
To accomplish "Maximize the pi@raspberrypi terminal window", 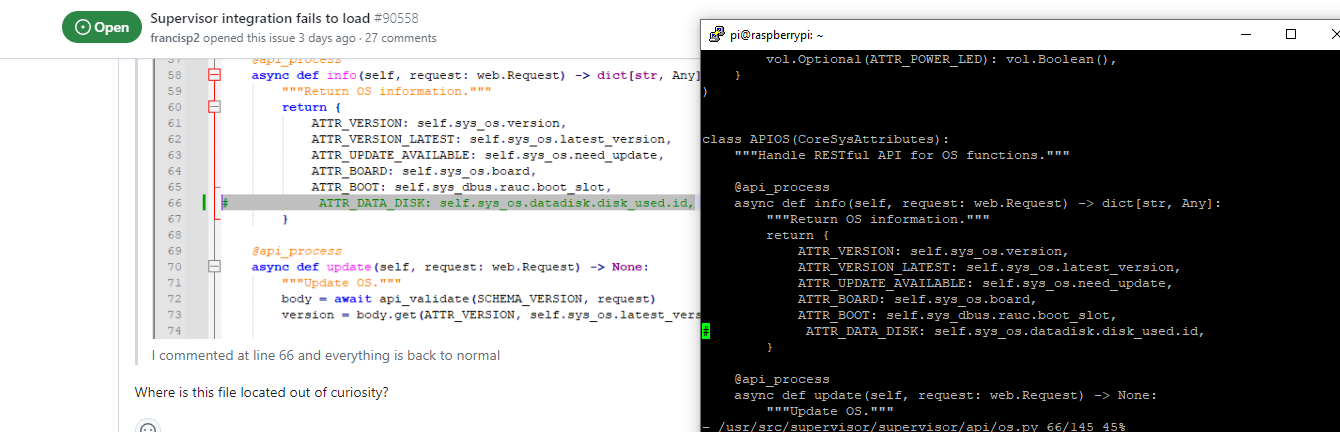I will [1290, 34].
